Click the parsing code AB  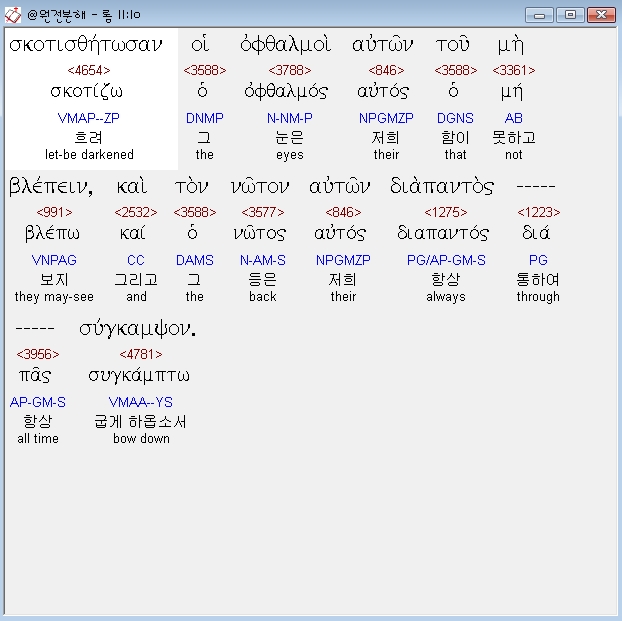(514, 118)
